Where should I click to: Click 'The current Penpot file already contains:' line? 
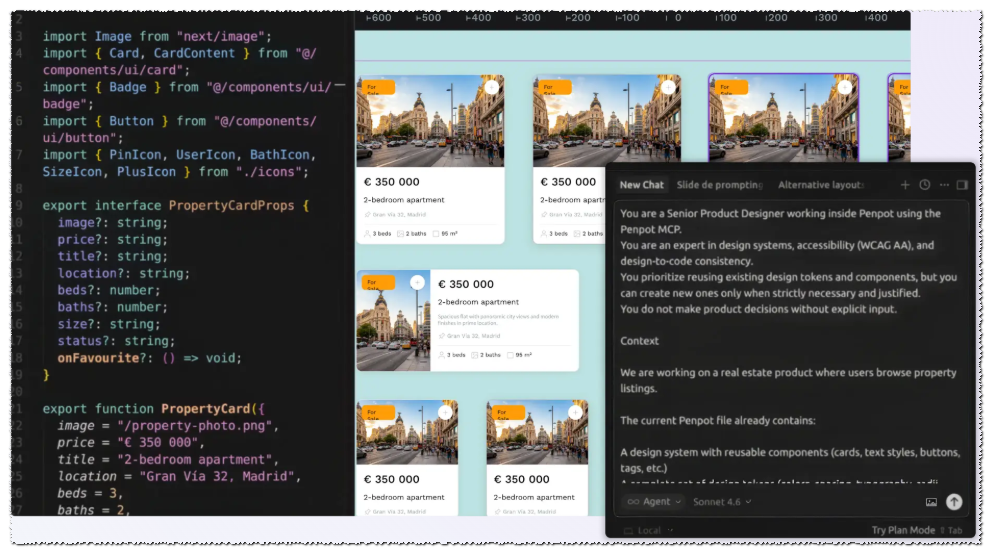pyautogui.click(x=717, y=420)
